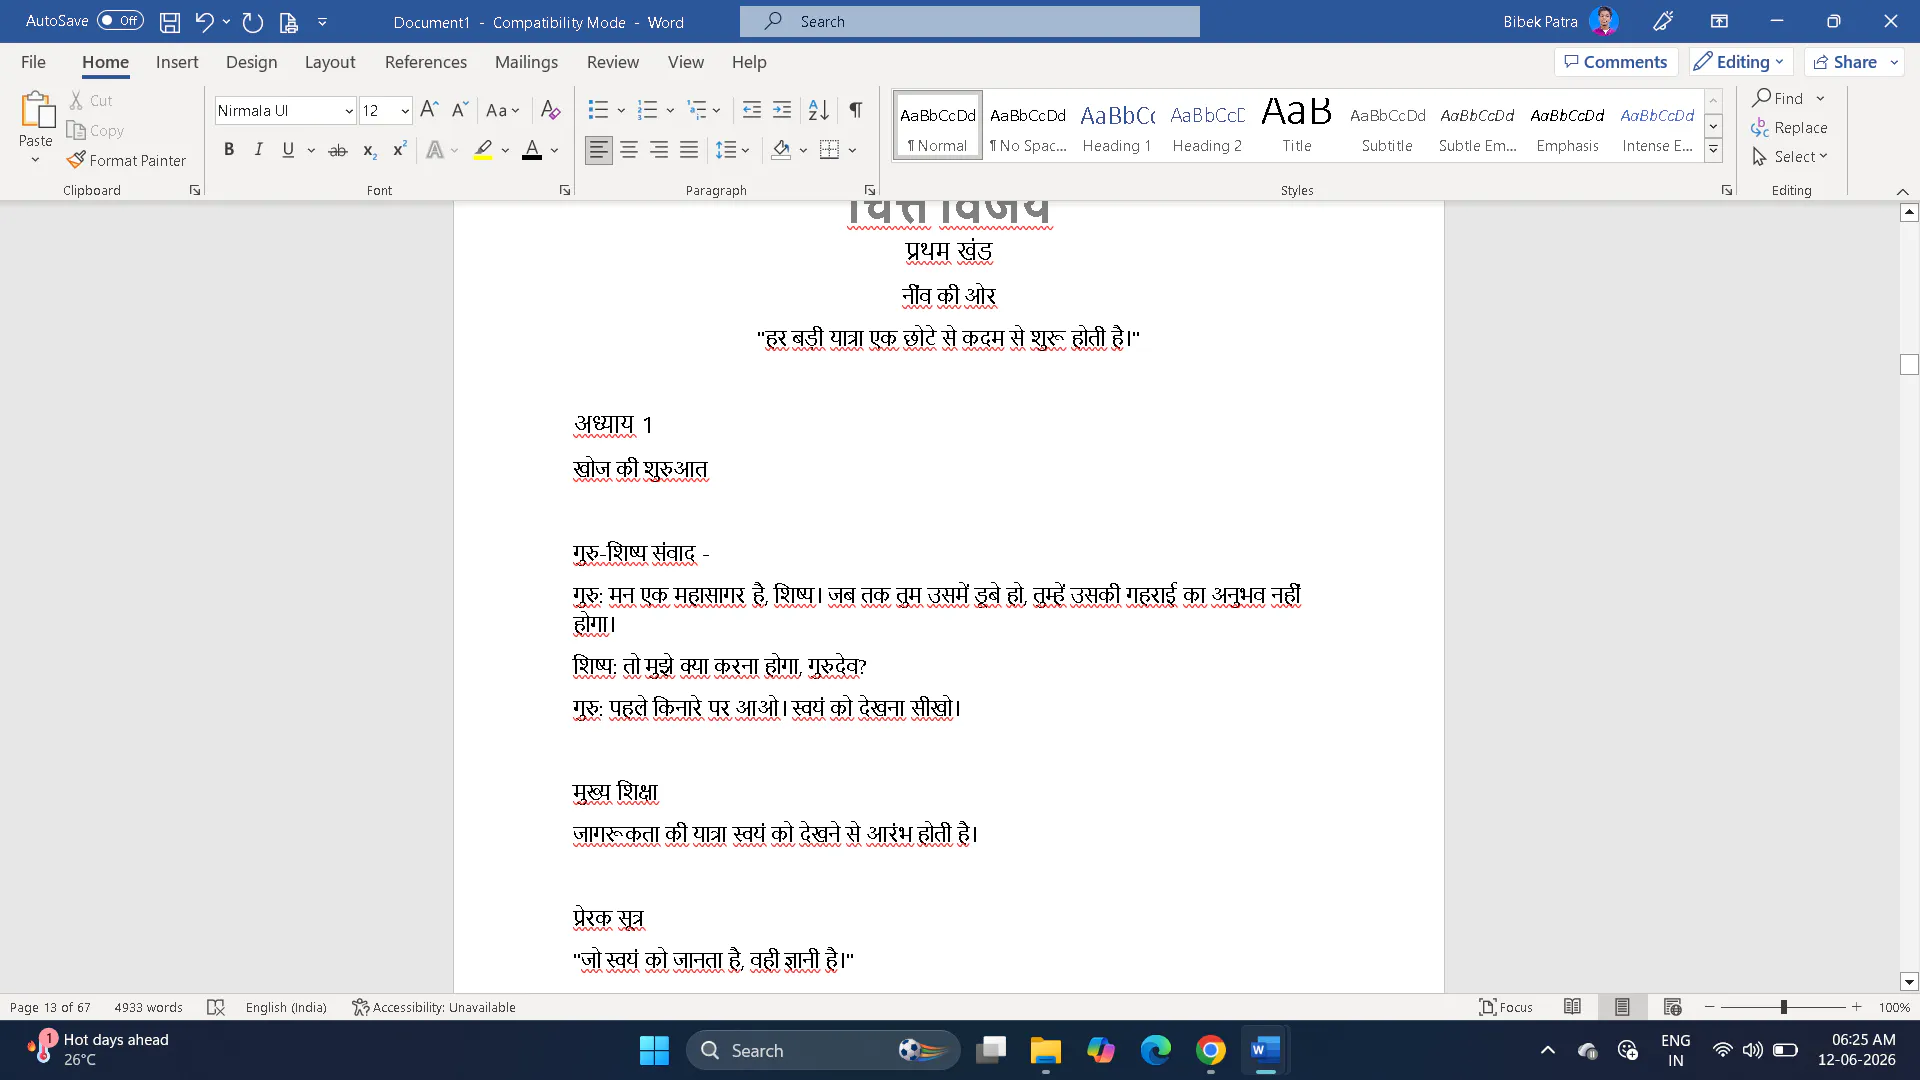Switch to the Design tab

pos(251,62)
